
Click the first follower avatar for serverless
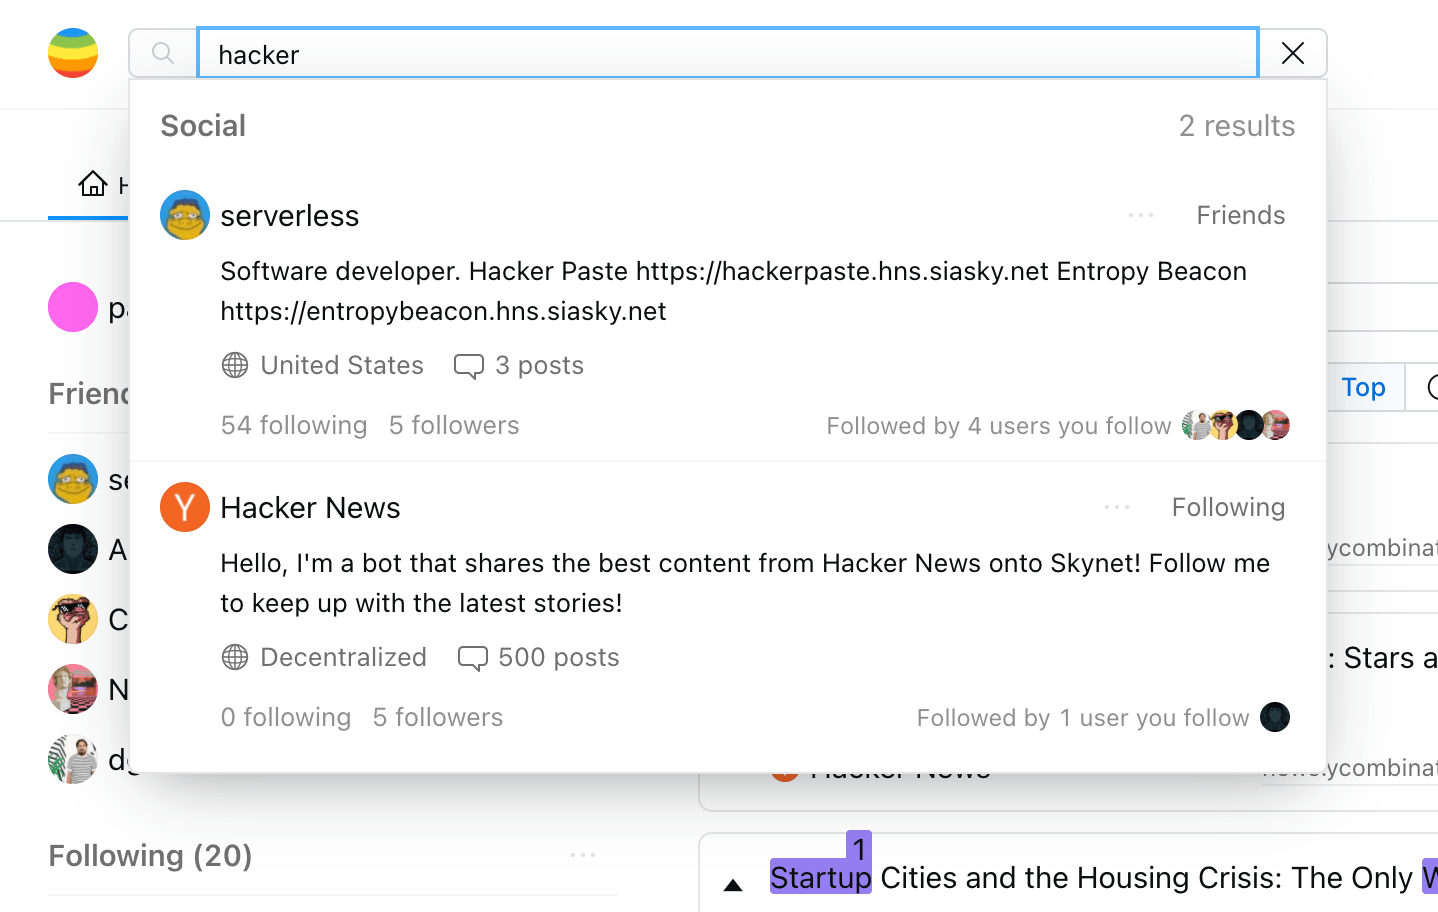tap(1196, 425)
